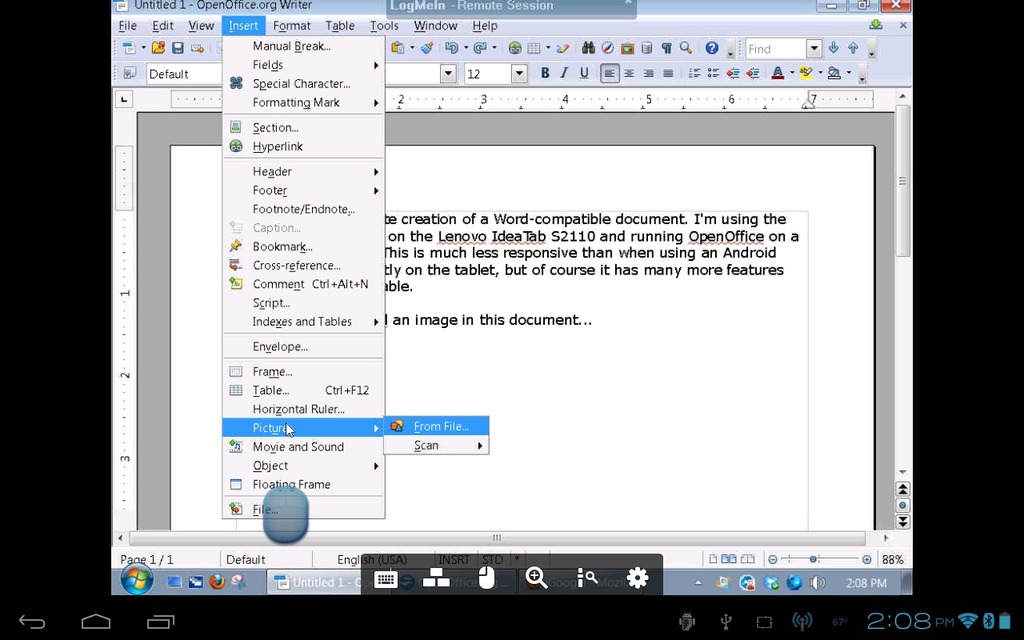
Task: Toggle Bold formatting
Action: point(545,73)
